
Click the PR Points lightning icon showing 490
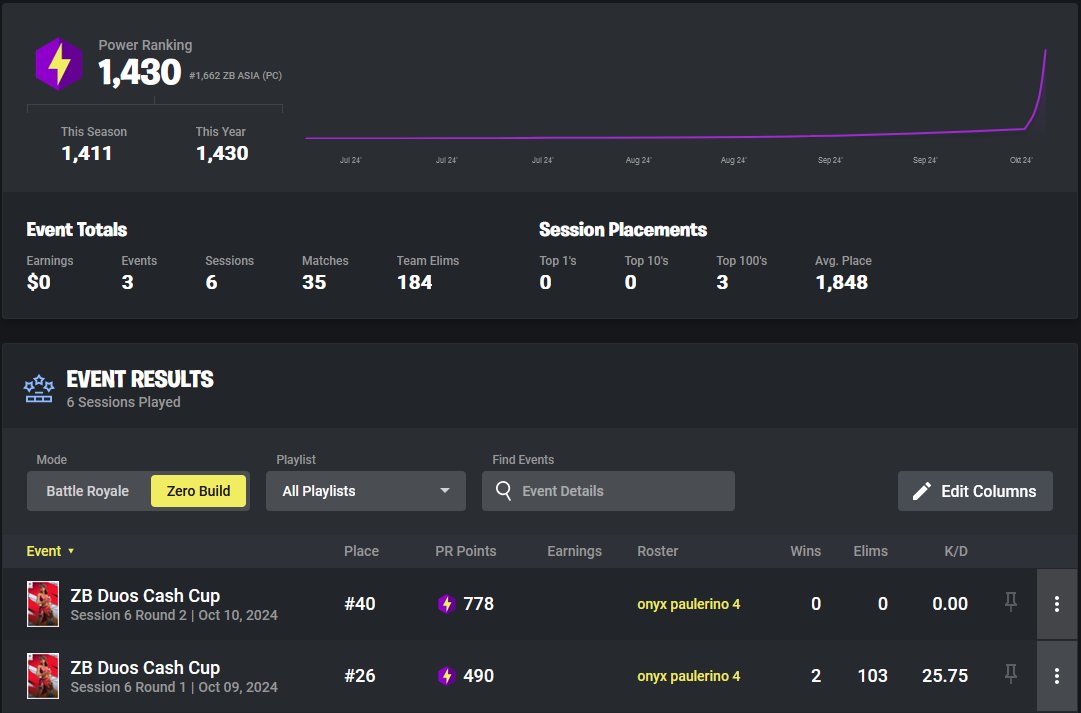(x=446, y=675)
